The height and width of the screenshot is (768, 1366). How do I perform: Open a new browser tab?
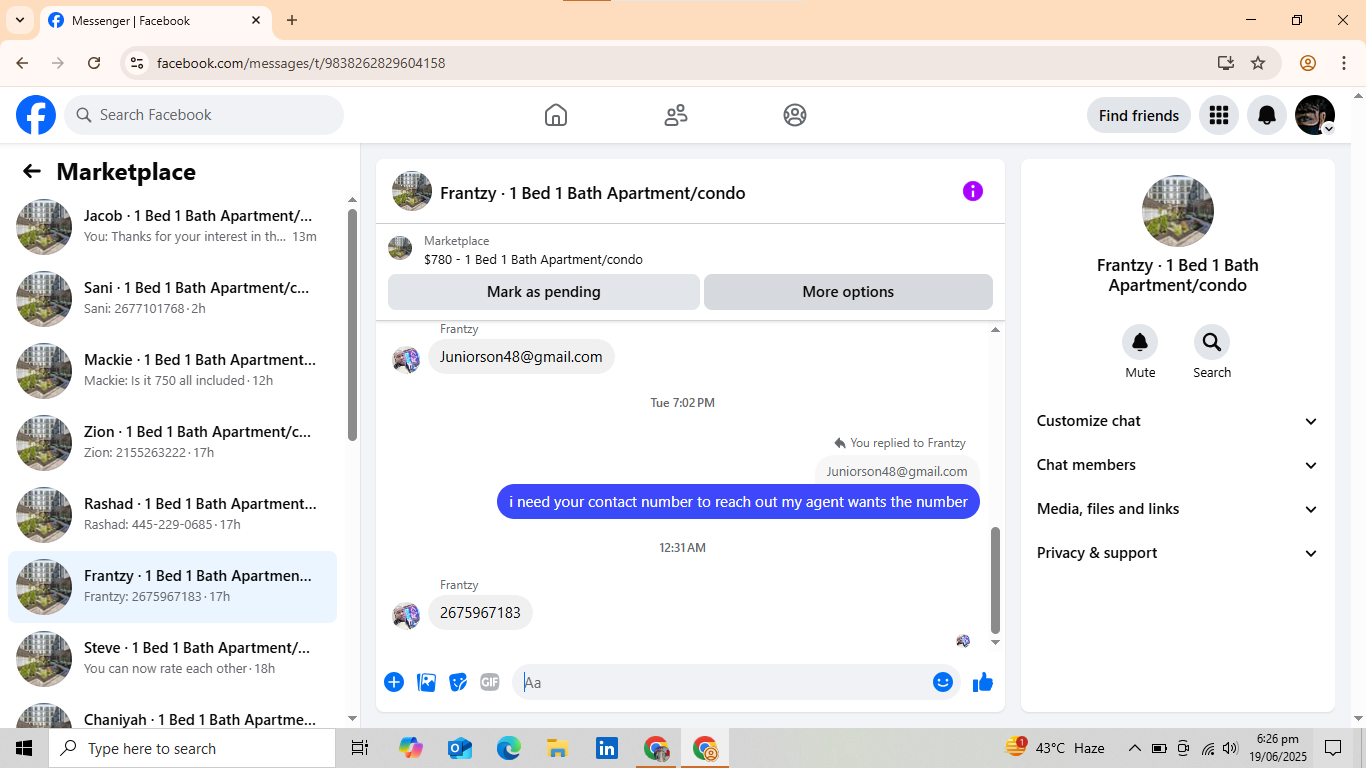point(292,20)
